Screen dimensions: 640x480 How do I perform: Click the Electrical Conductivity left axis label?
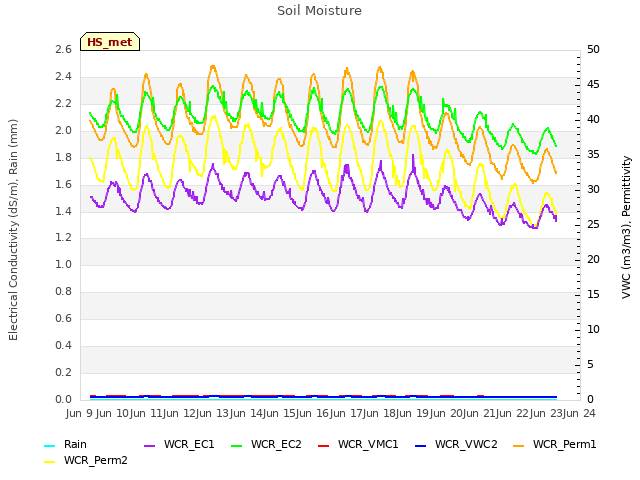click(13, 230)
